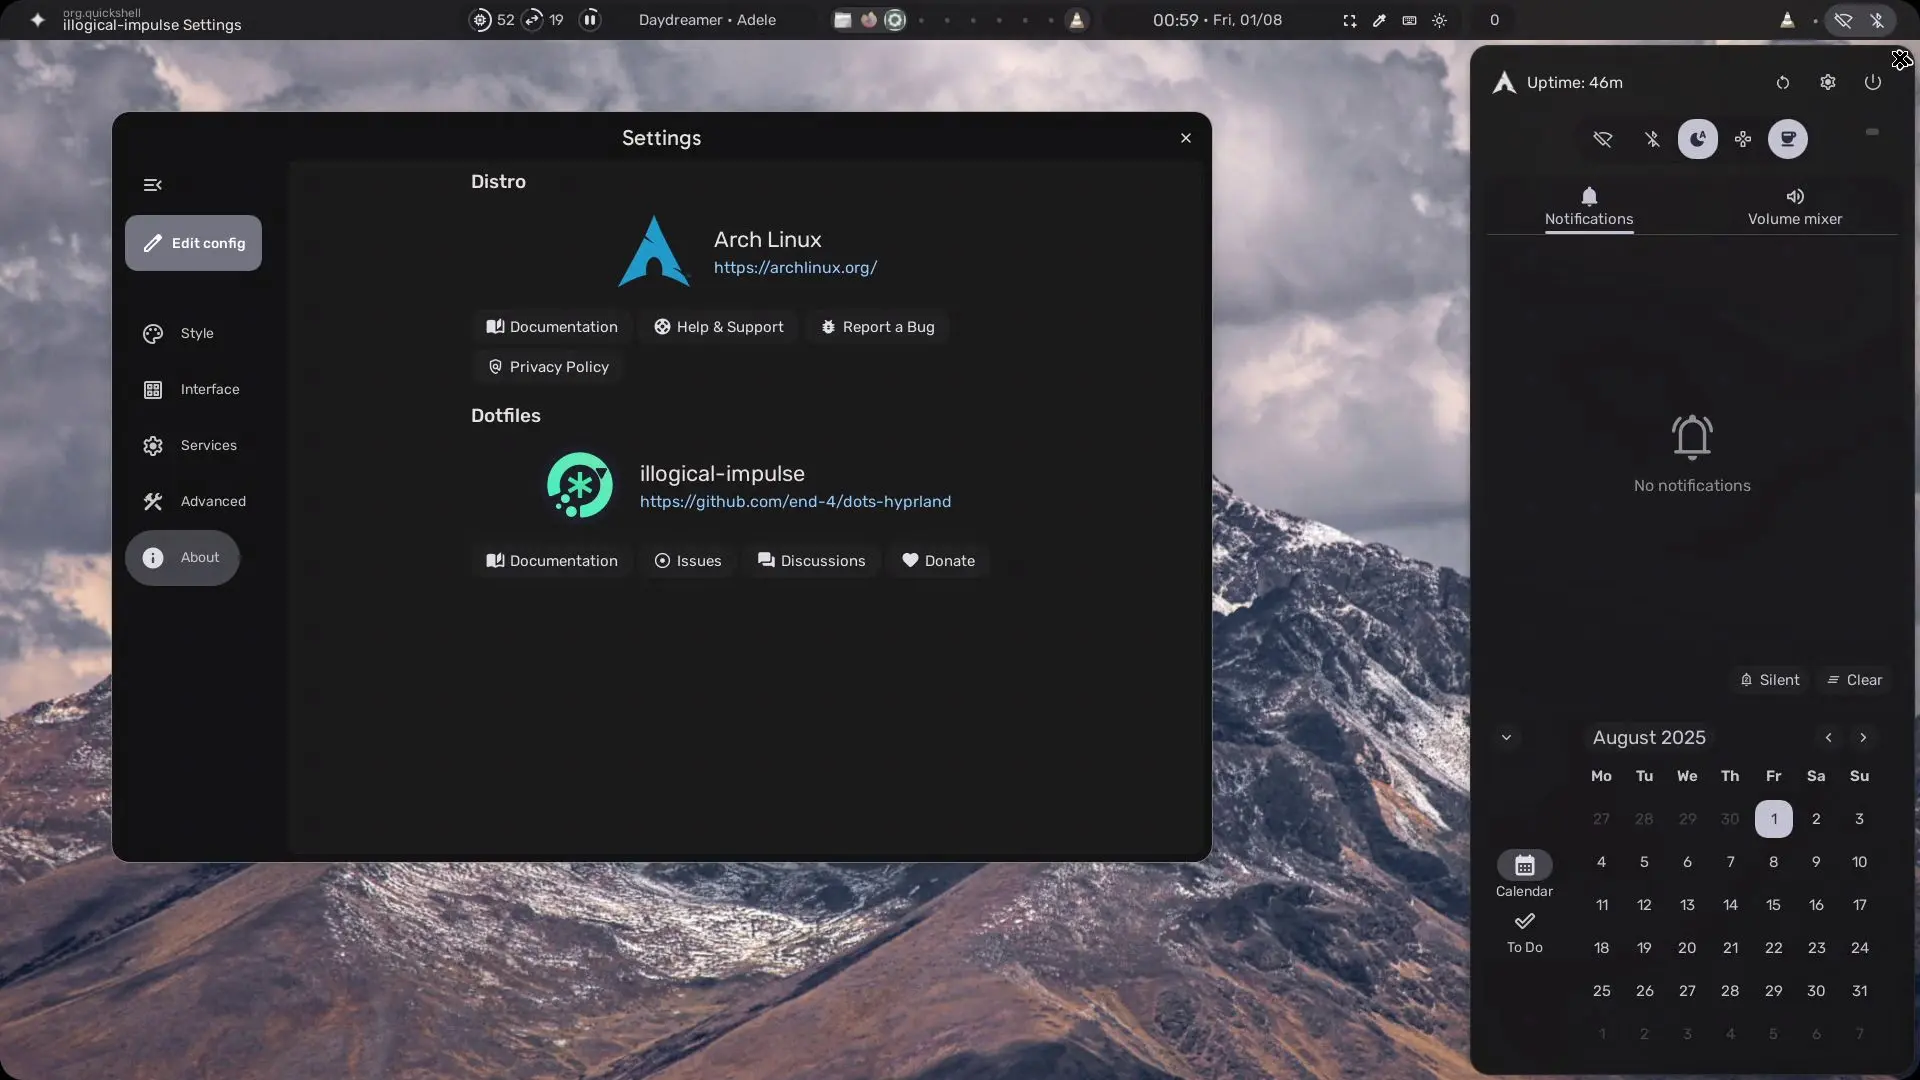The image size is (1920, 1080).
Task: Disable the auto night light toggle
Action: click(1698, 139)
